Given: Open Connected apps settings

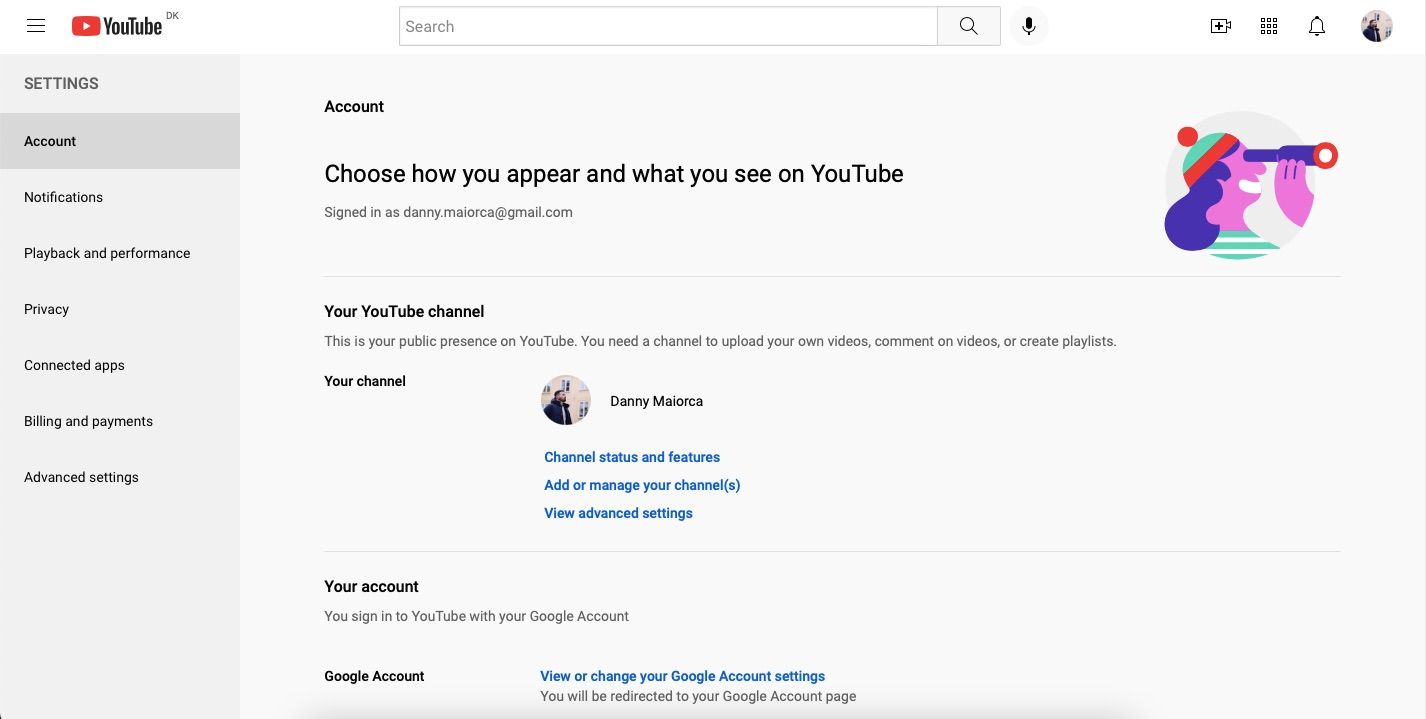Looking at the screenshot, I should click(x=74, y=365).
